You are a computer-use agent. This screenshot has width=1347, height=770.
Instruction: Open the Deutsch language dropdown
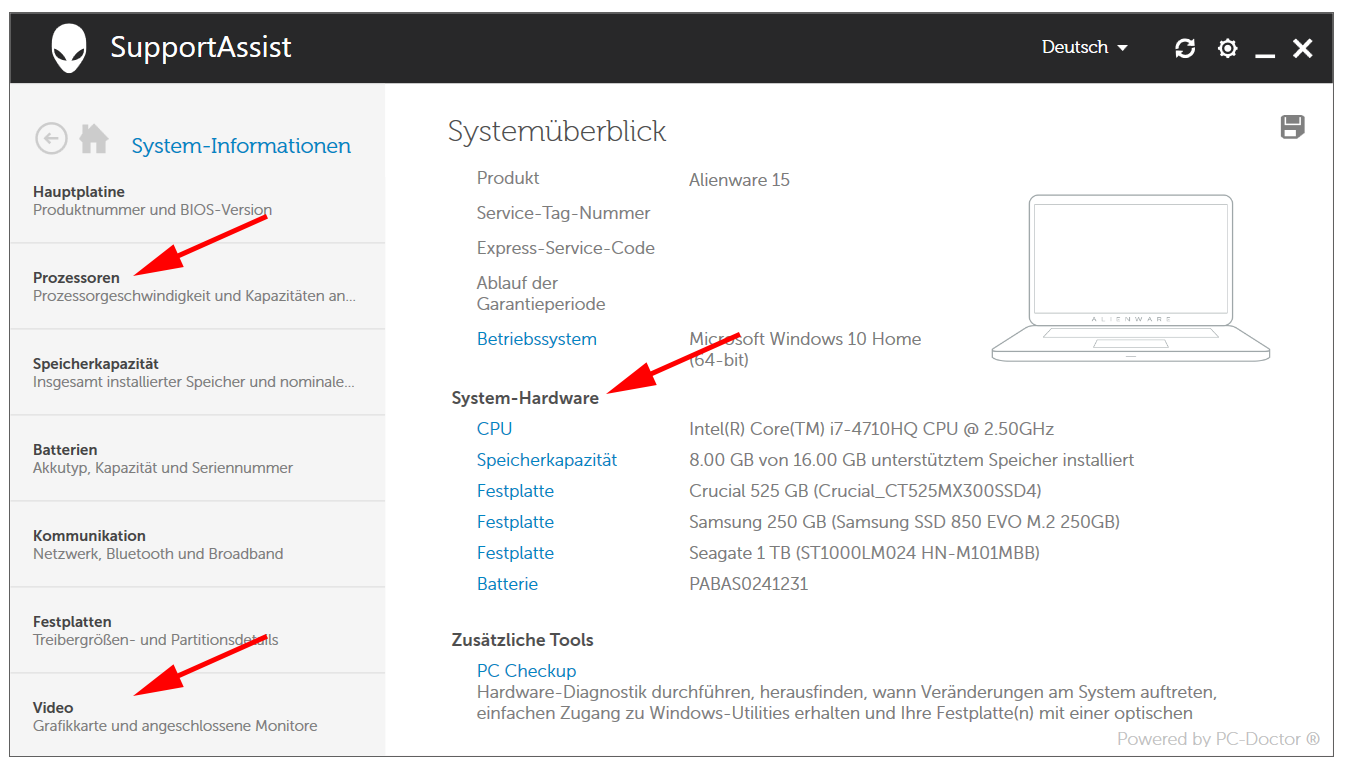[x=1084, y=47]
